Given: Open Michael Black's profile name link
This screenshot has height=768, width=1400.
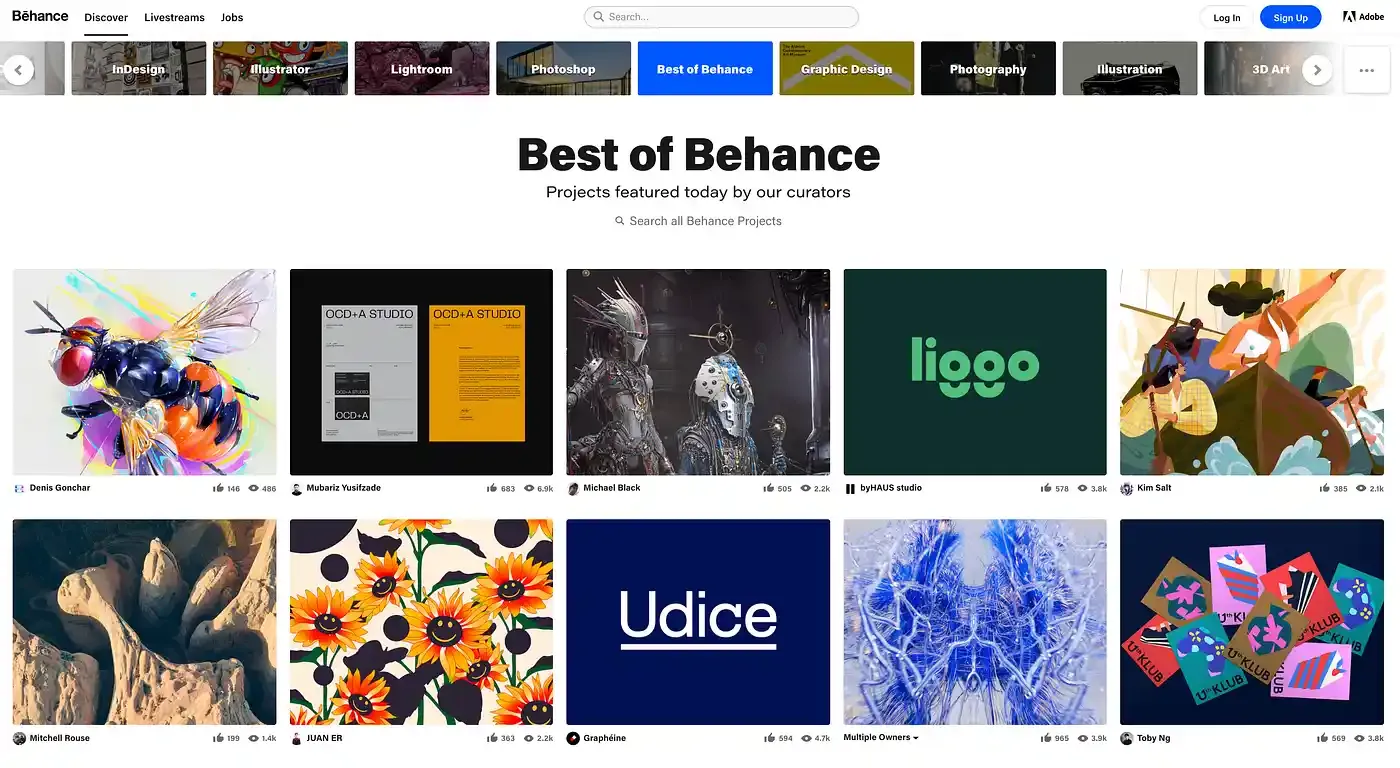Looking at the screenshot, I should [x=612, y=488].
